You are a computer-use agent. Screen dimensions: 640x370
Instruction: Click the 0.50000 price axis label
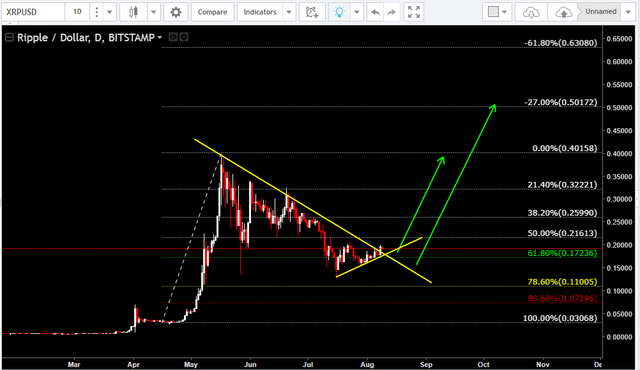click(x=619, y=108)
